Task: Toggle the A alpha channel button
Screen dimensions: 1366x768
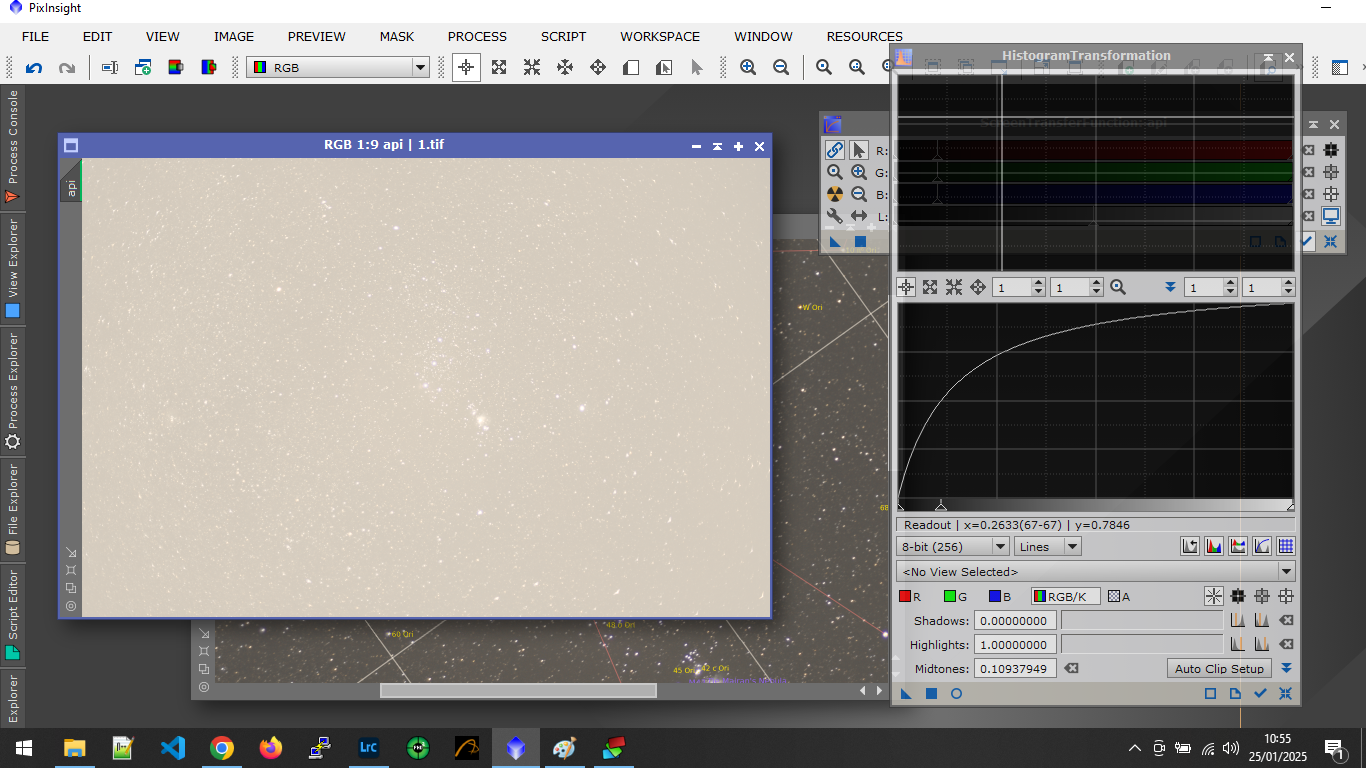Action: point(1119,596)
